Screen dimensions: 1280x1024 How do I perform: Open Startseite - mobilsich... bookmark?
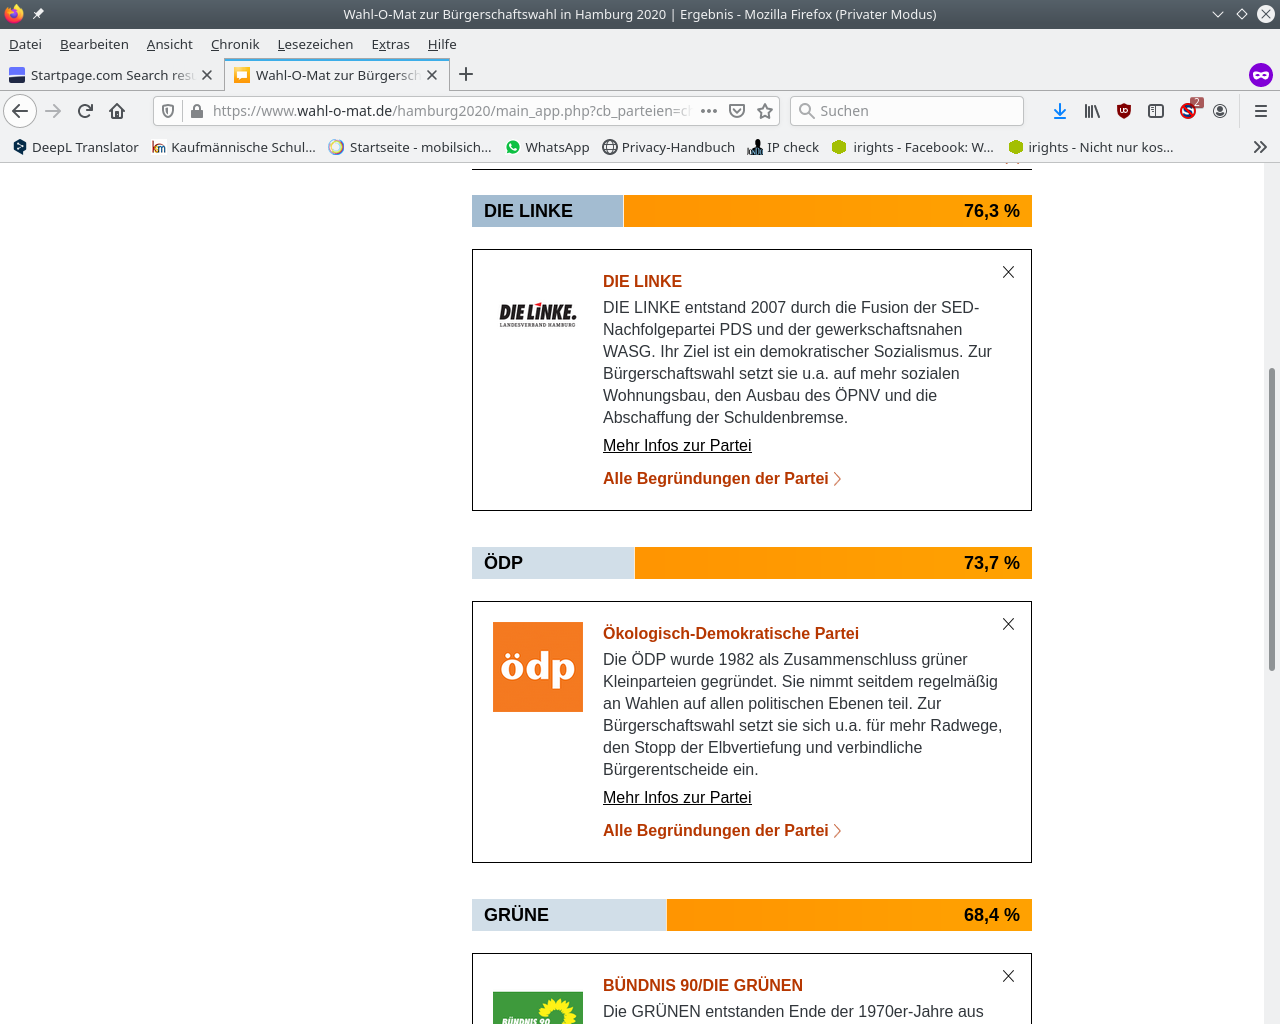pyautogui.click(x=410, y=147)
